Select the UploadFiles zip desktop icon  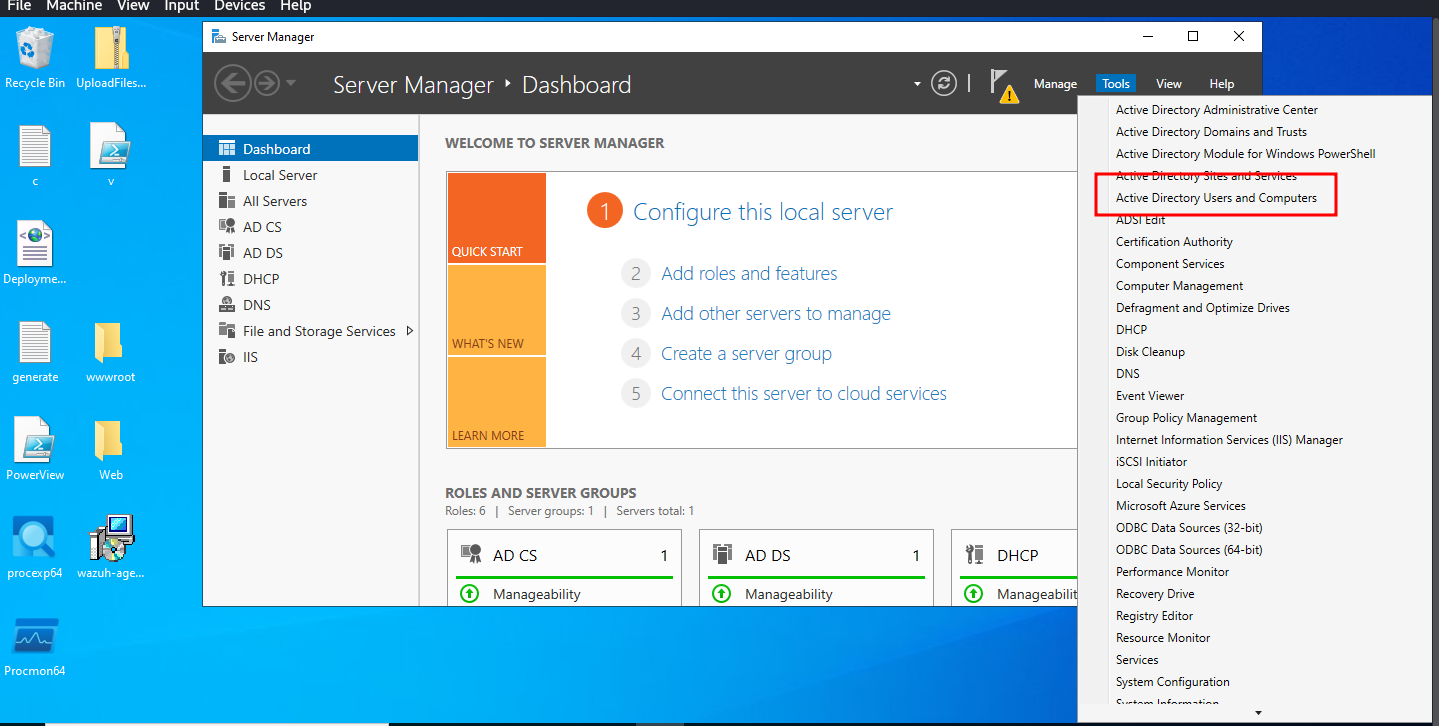pos(111,58)
